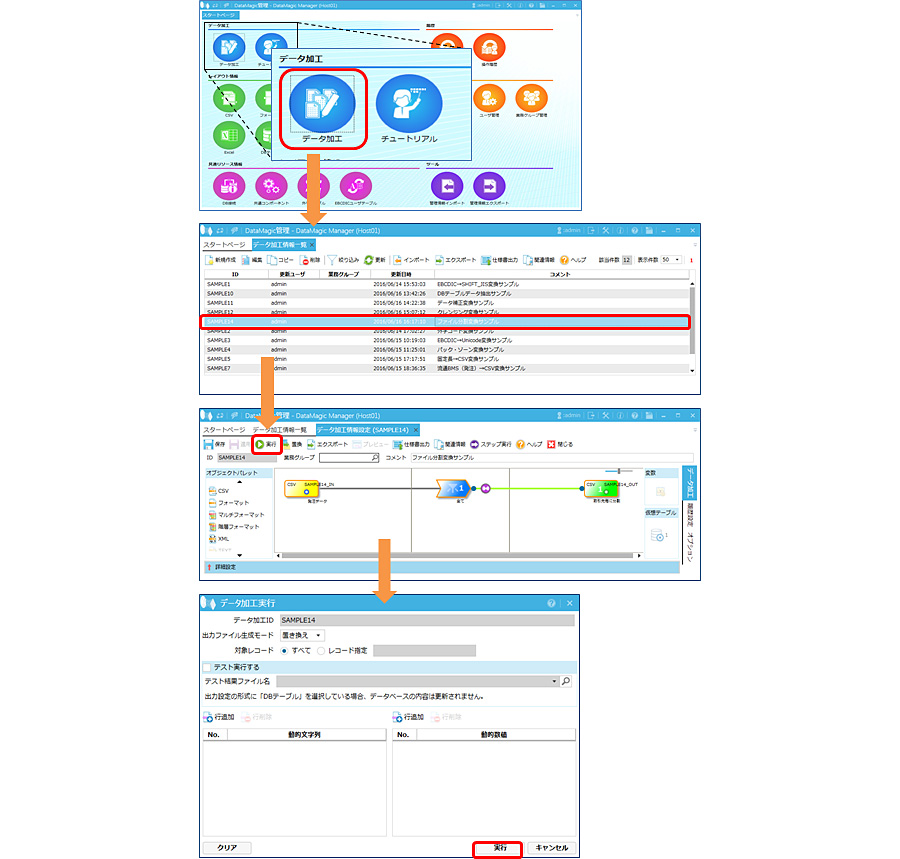This screenshot has height=859, width=900.
Task: Click the キャンセル button
Action: pyautogui.click(x=551, y=847)
